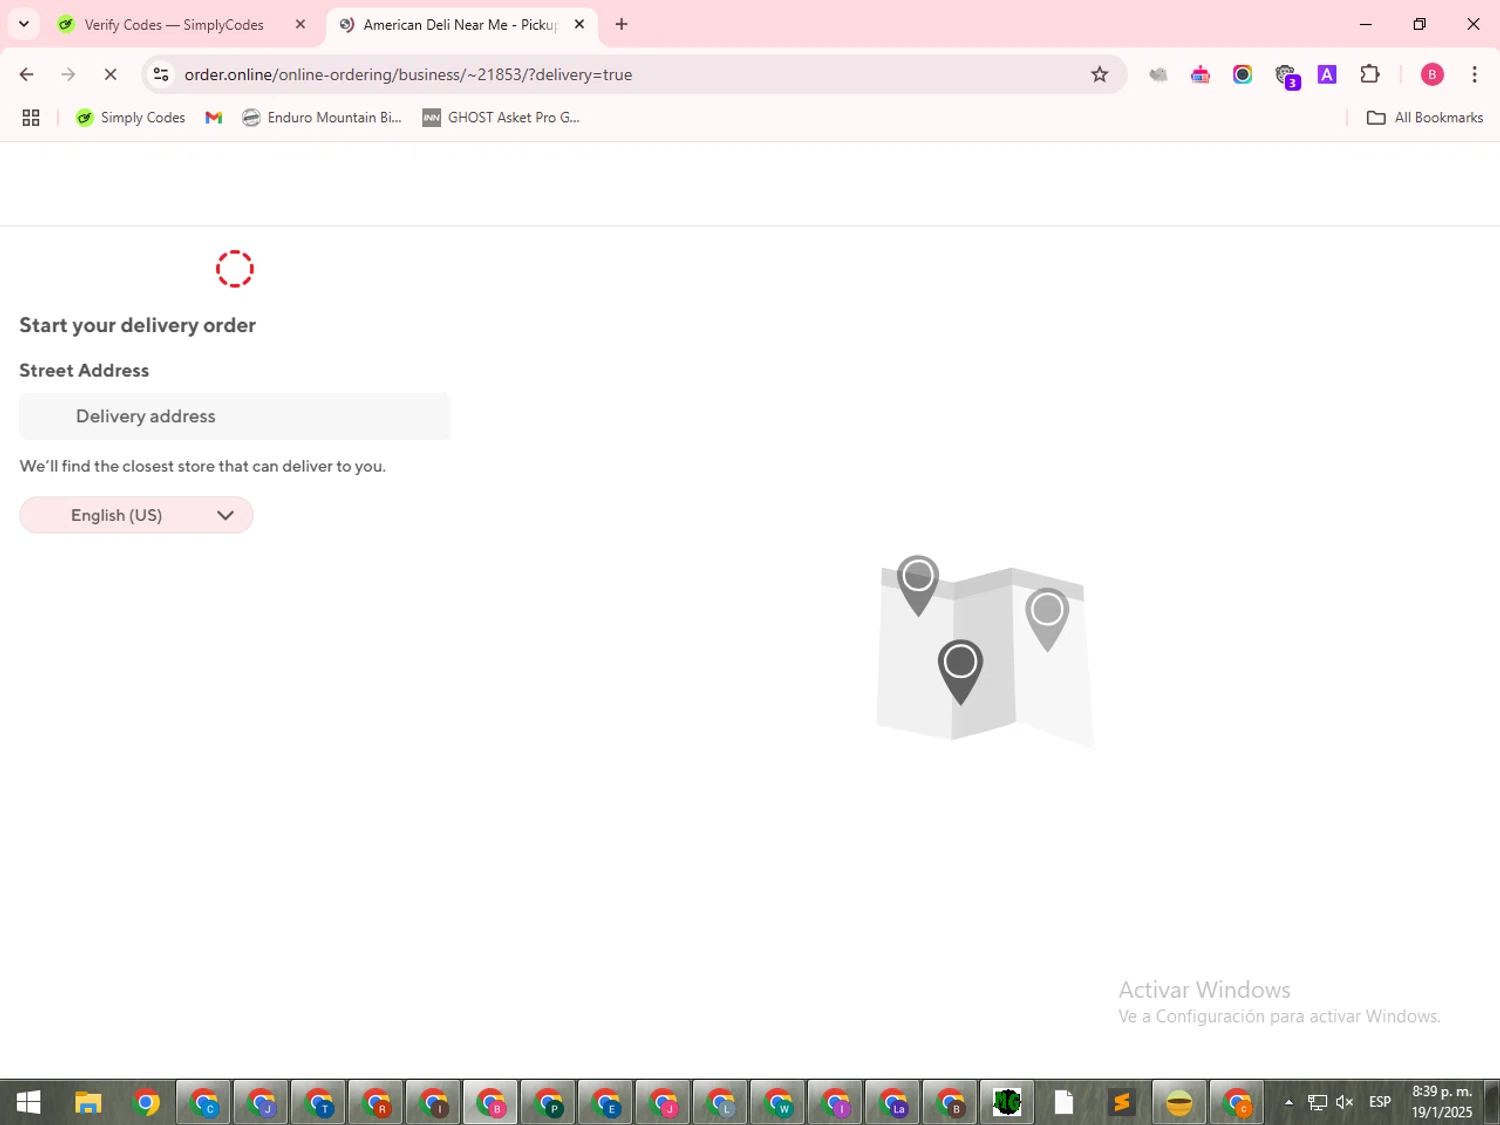1500x1125 pixels.
Task: Open Chrome profile C on taskbar
Action: click(204, 1102)
